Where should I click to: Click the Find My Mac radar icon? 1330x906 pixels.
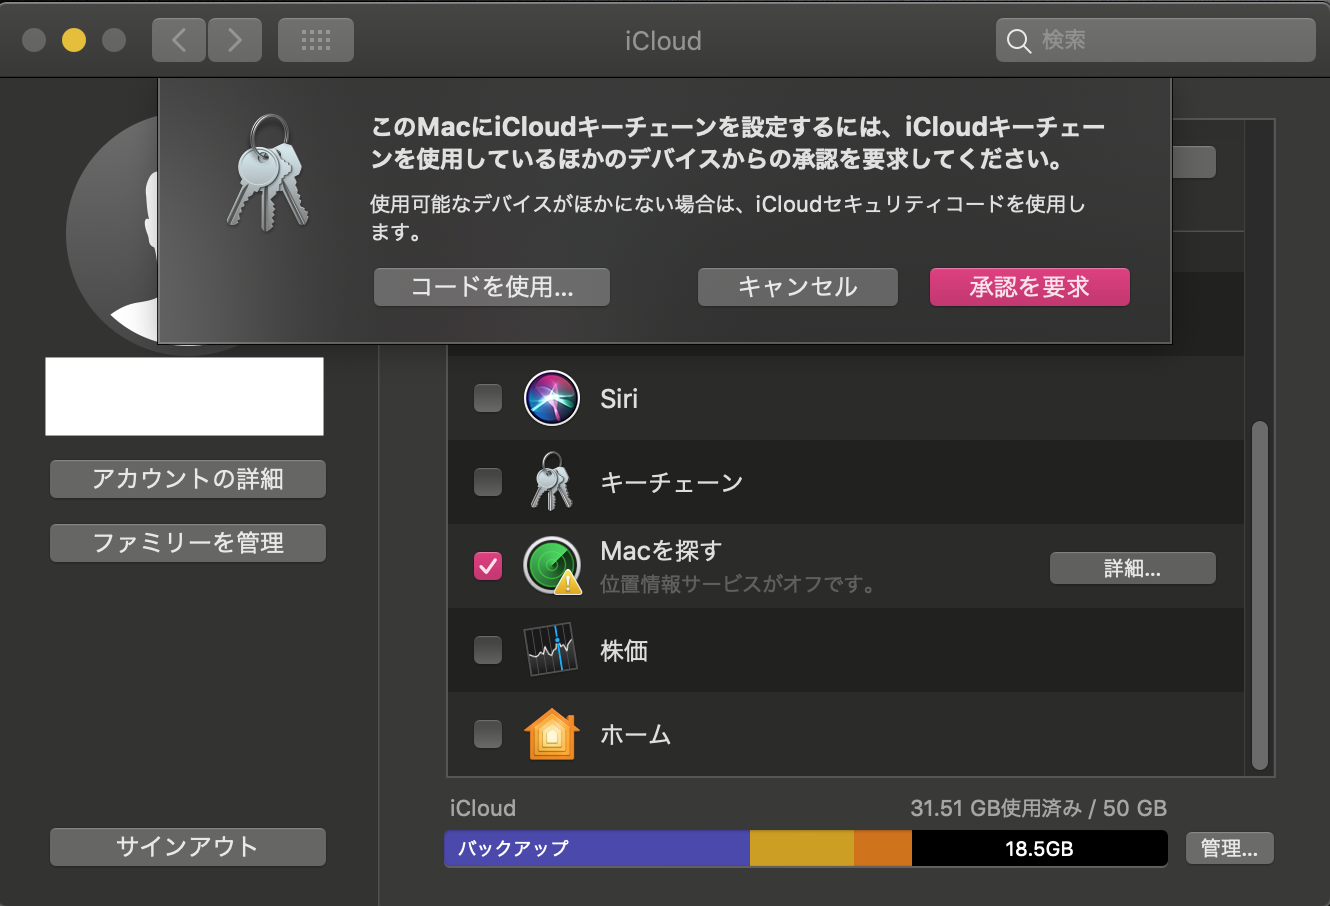coord(552,565)
